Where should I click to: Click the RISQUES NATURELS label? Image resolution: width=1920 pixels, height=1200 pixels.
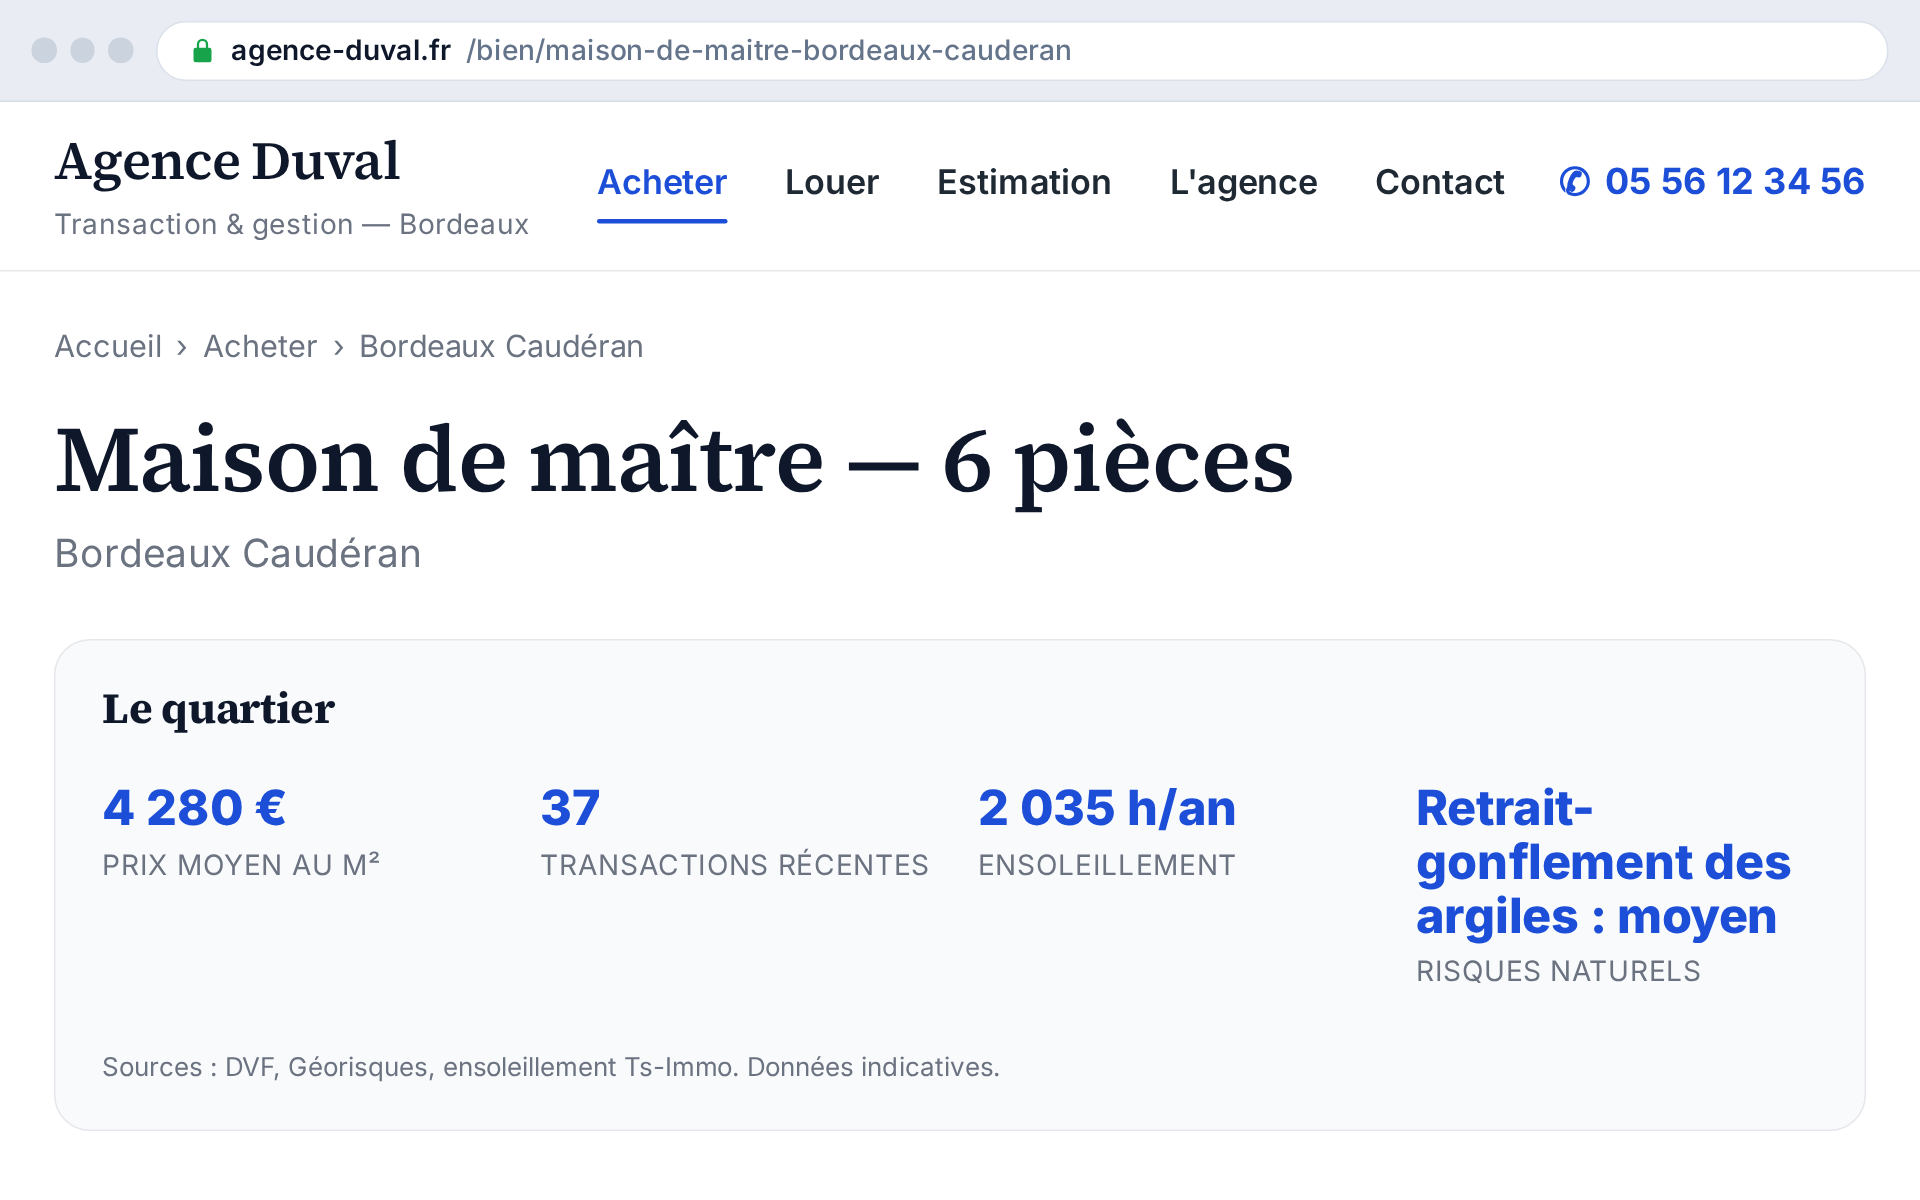[1558, 971]
